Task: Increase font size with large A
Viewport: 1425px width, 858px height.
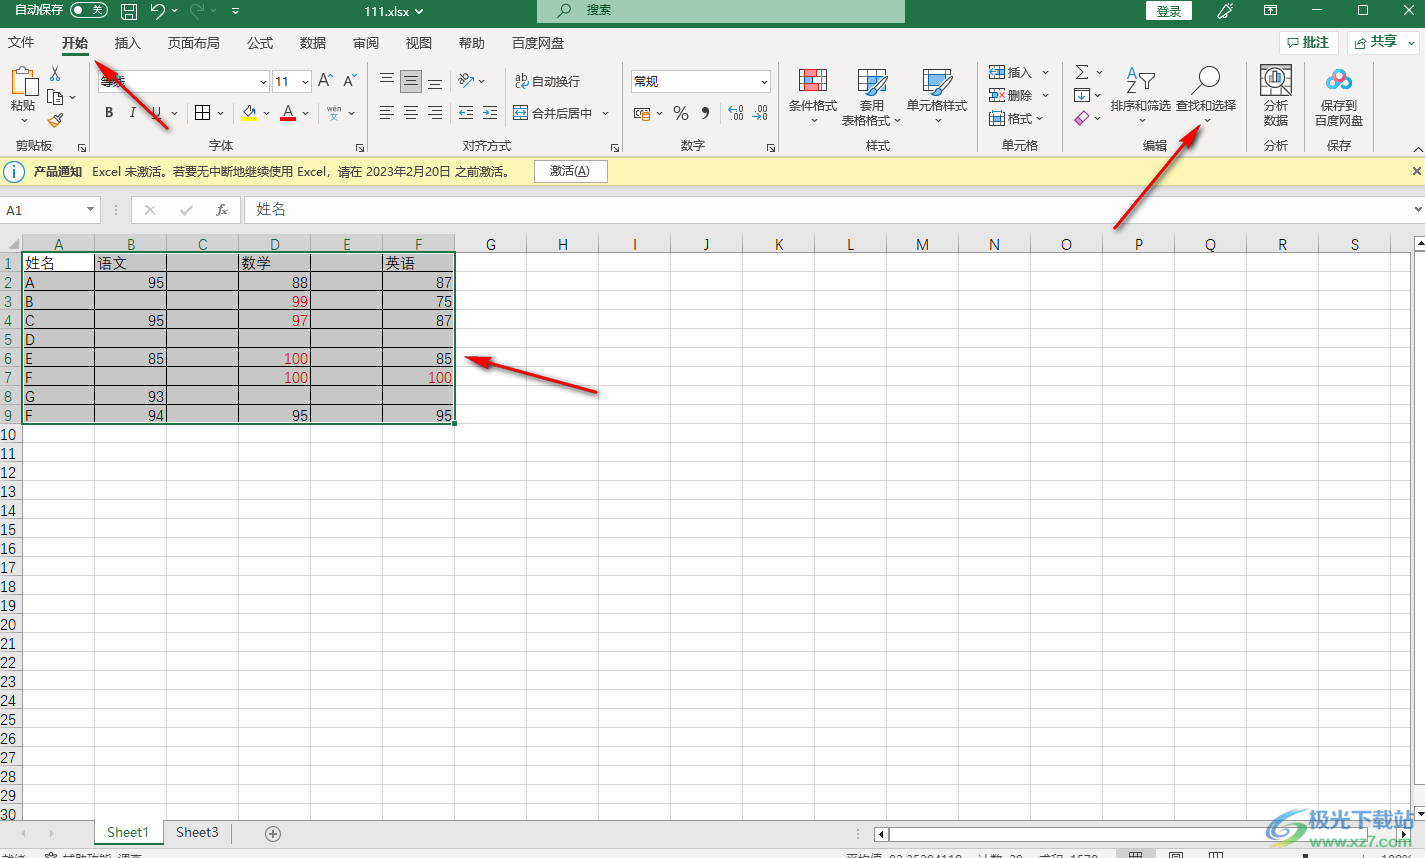Action: coord(325,81)
